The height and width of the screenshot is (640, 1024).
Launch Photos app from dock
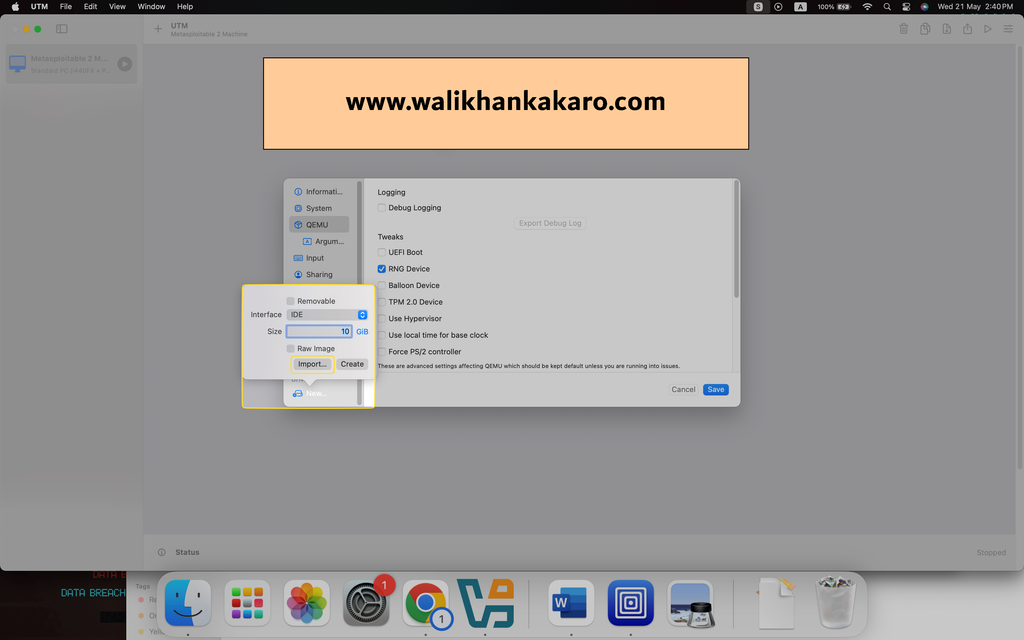tap(307, 603)
